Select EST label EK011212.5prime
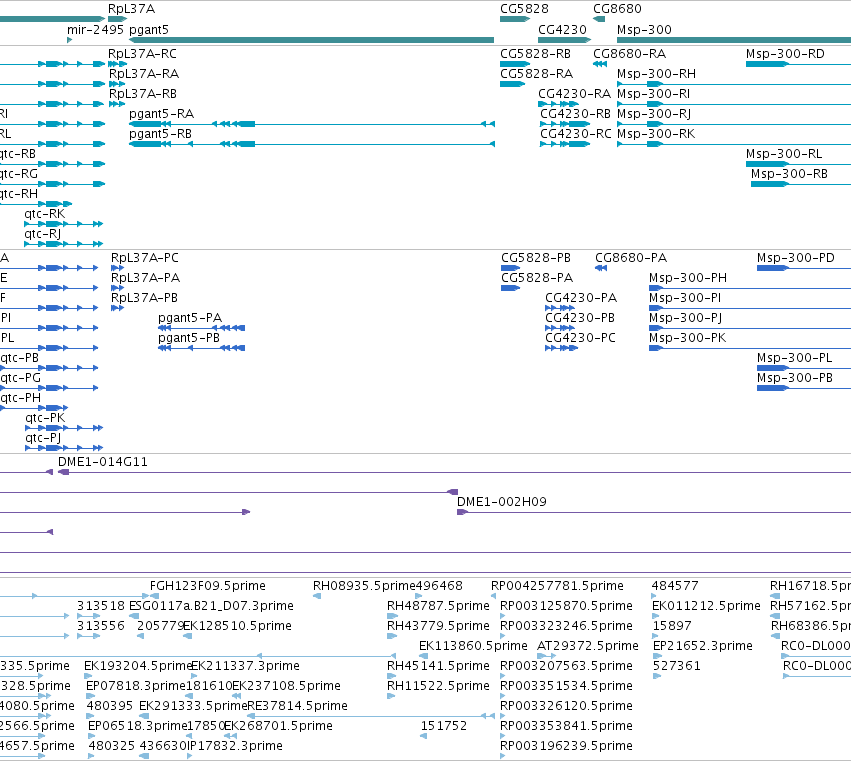The image size is (851, 761). [706, 606]
